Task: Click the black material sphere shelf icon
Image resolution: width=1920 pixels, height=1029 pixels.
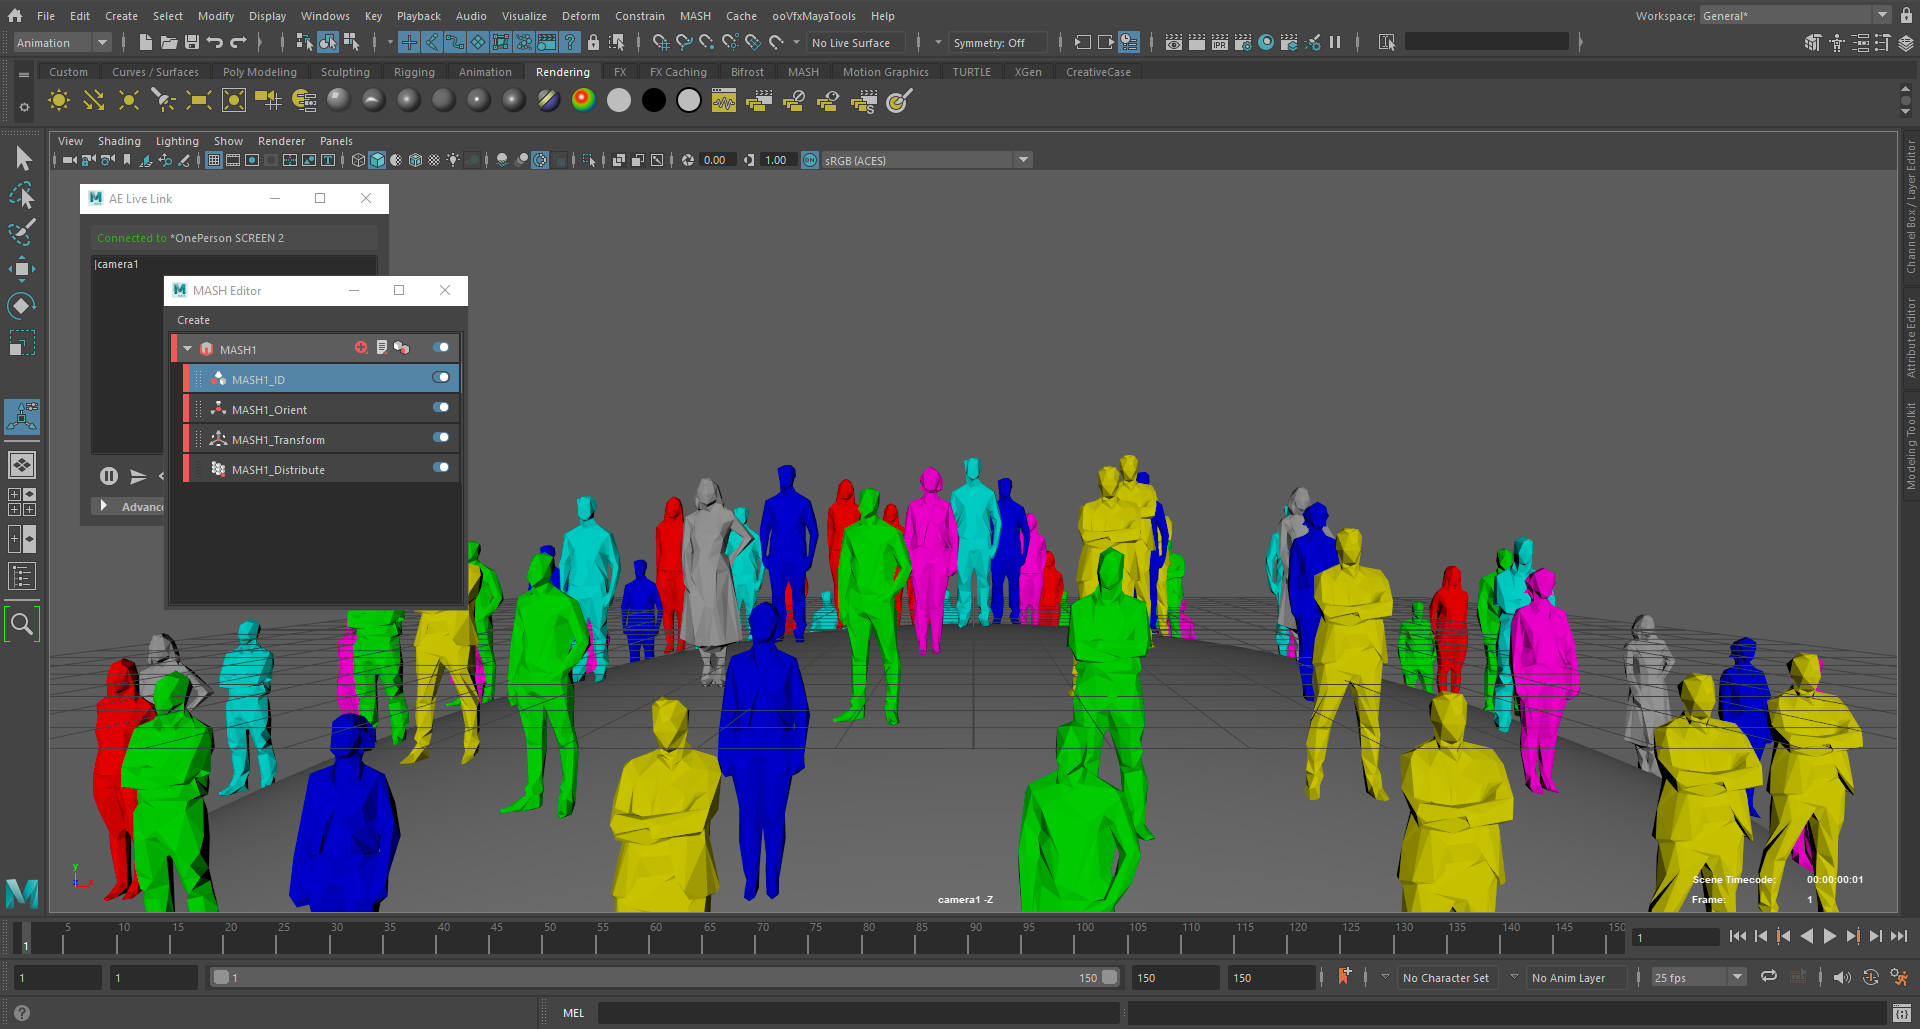Action: point(654,101)
